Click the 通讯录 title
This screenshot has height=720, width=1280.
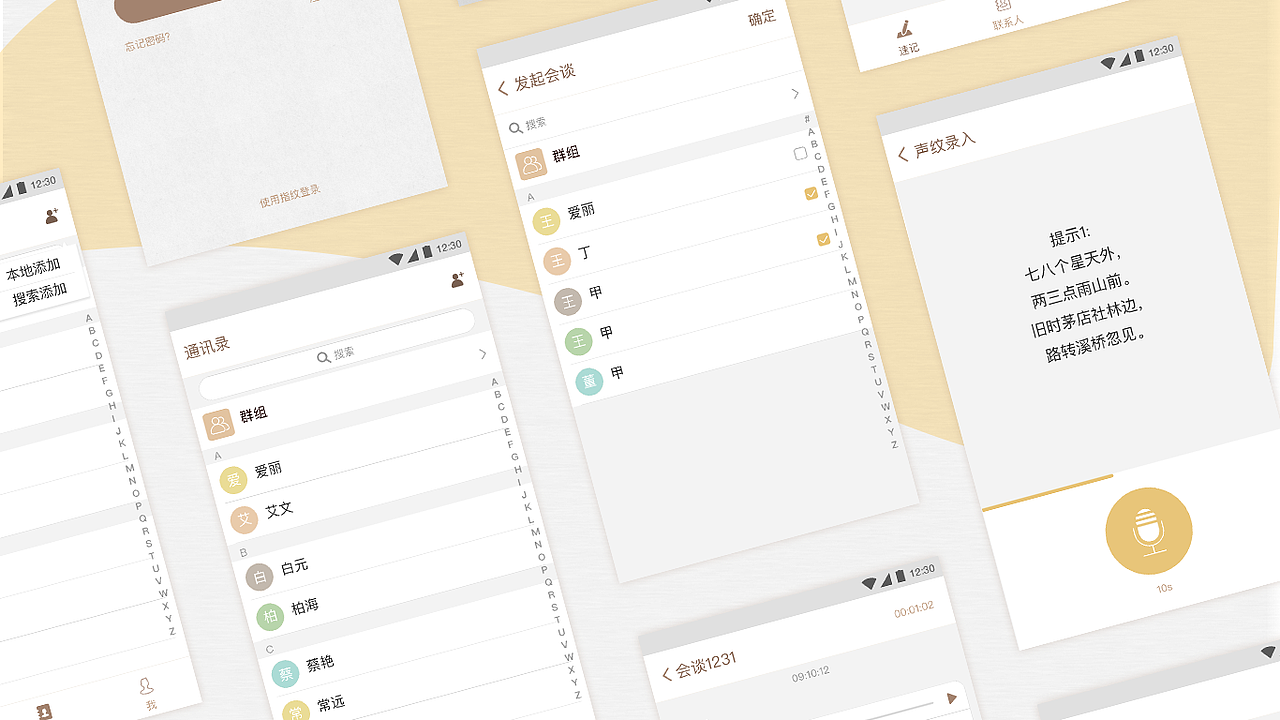point(207,347)
